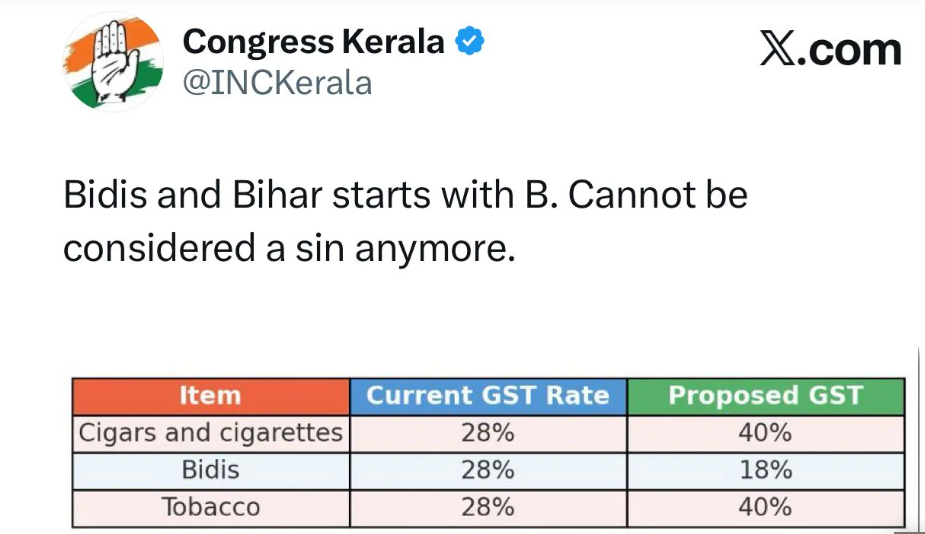
Task: Click the orange Item column header
Action: pos(210,396)
